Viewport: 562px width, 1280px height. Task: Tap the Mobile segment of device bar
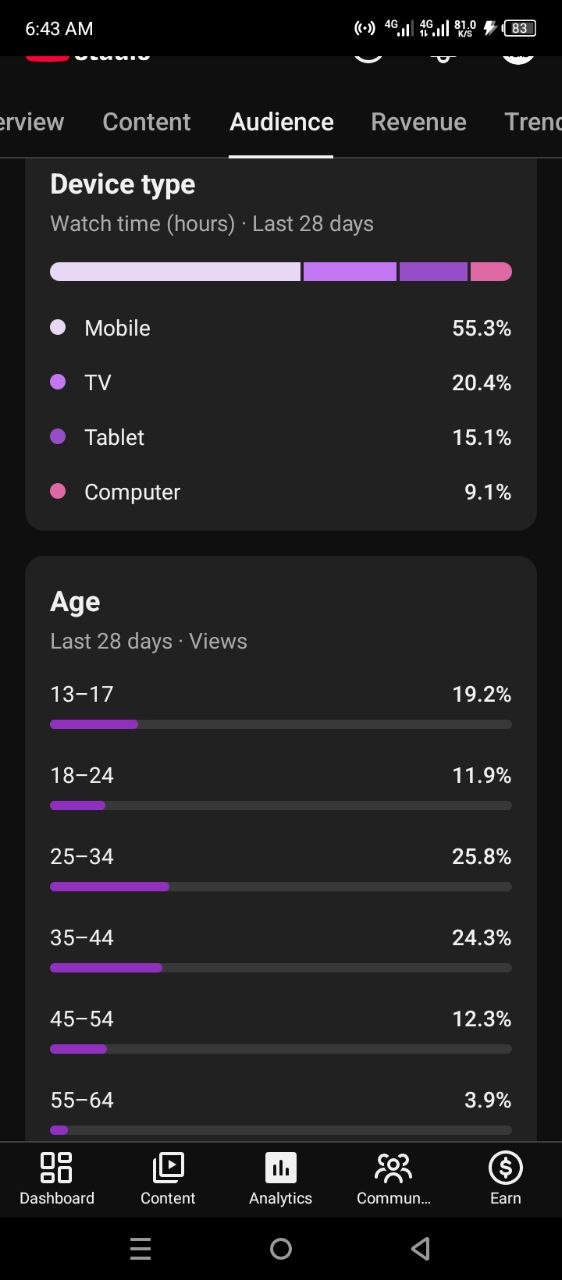[175, 272]
